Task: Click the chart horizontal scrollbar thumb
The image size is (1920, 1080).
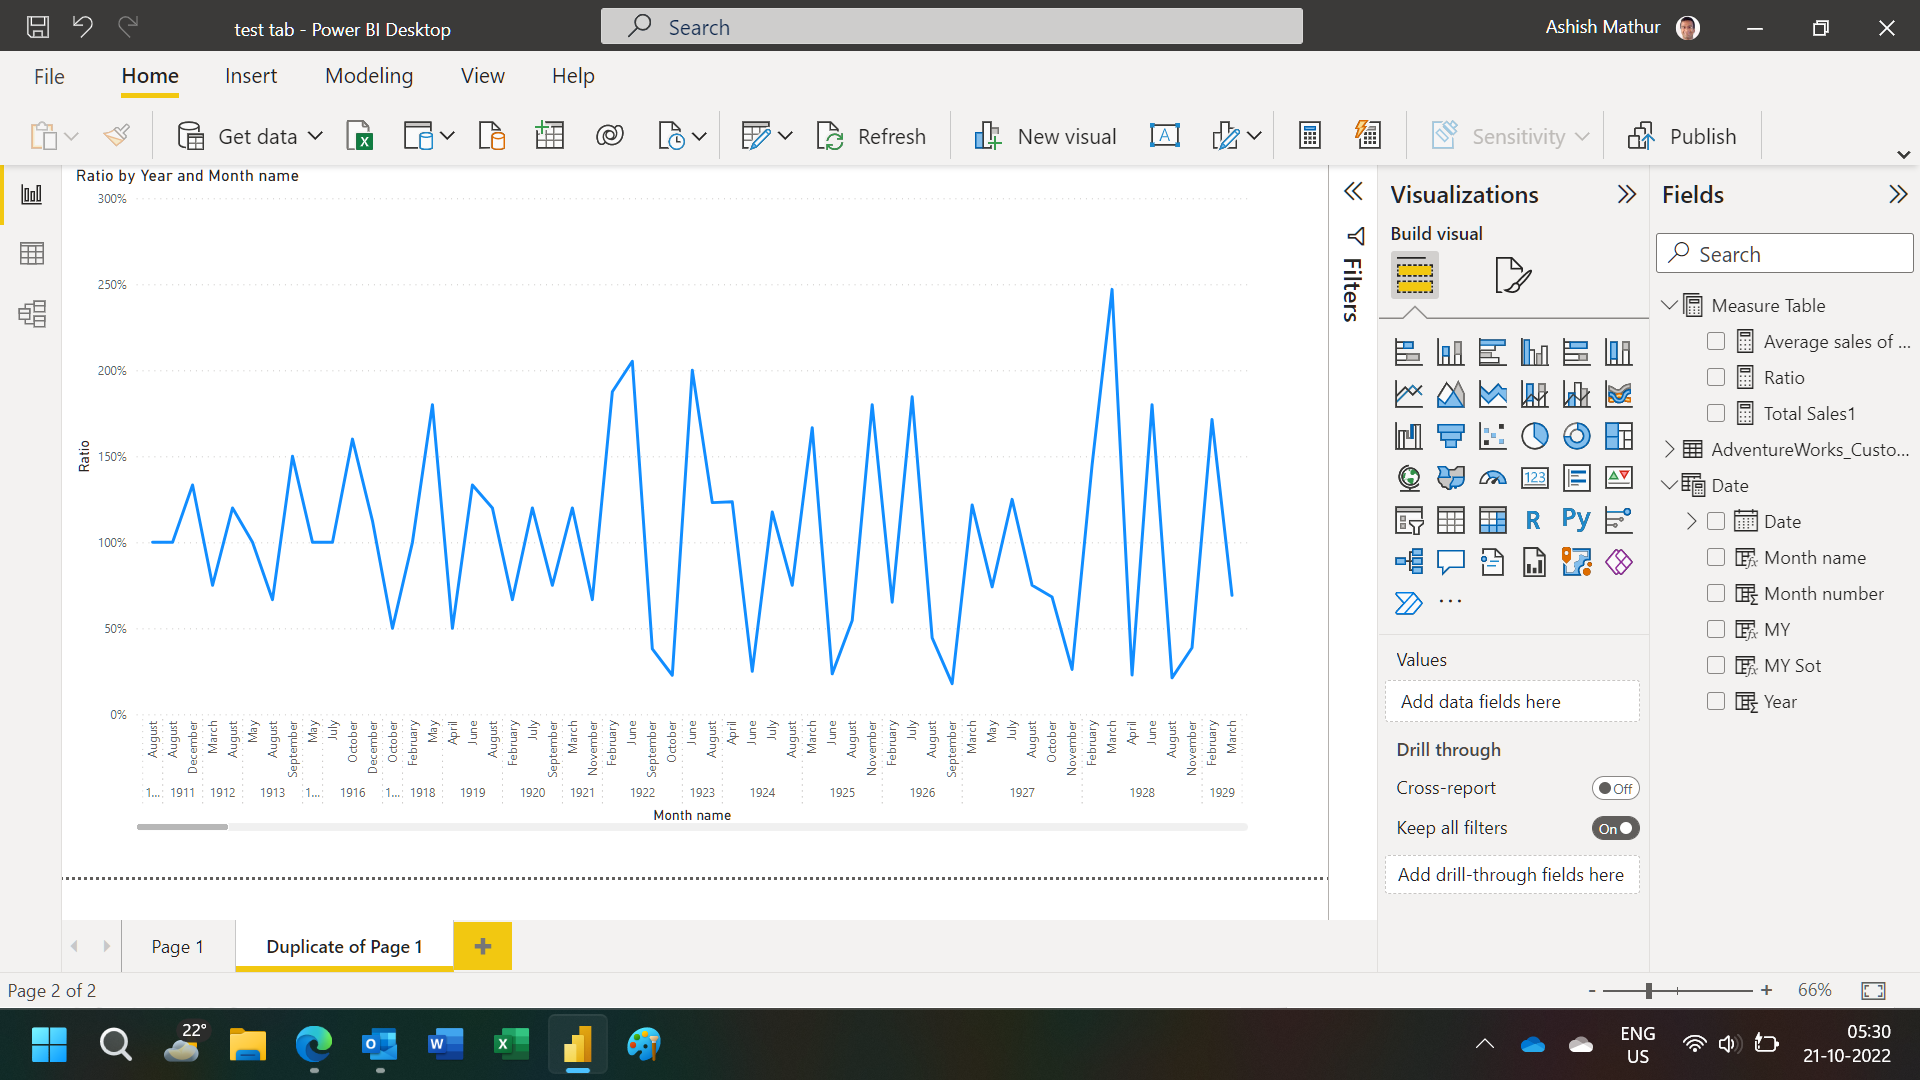Action: tap(182, 827)
